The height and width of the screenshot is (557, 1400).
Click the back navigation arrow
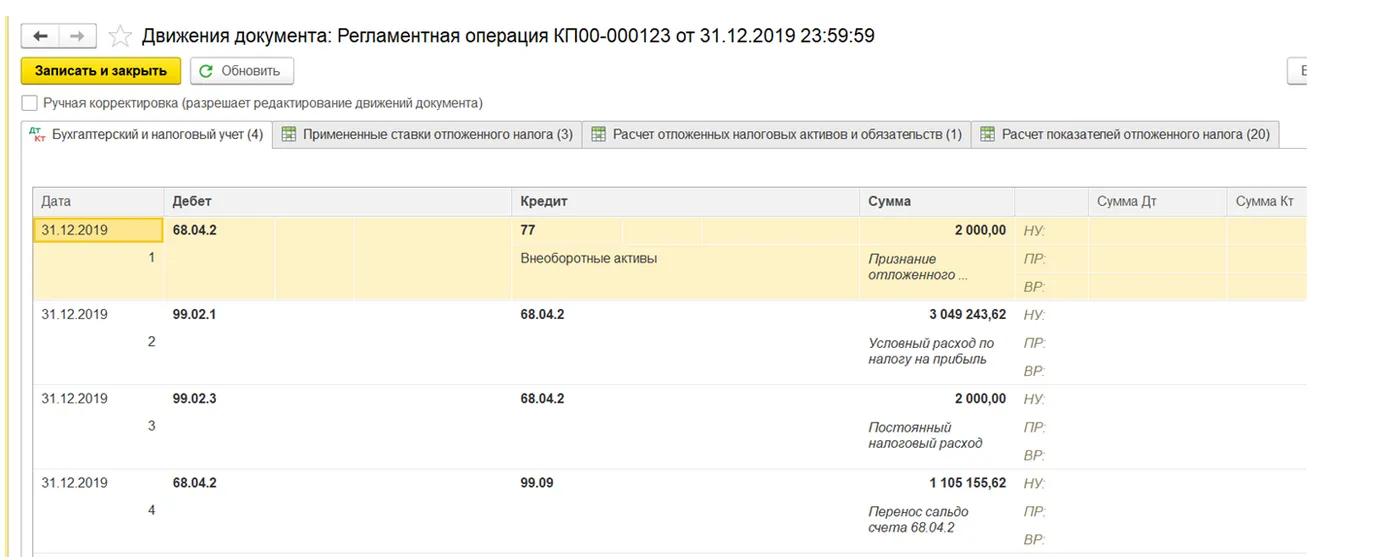(x=40, y=36)
